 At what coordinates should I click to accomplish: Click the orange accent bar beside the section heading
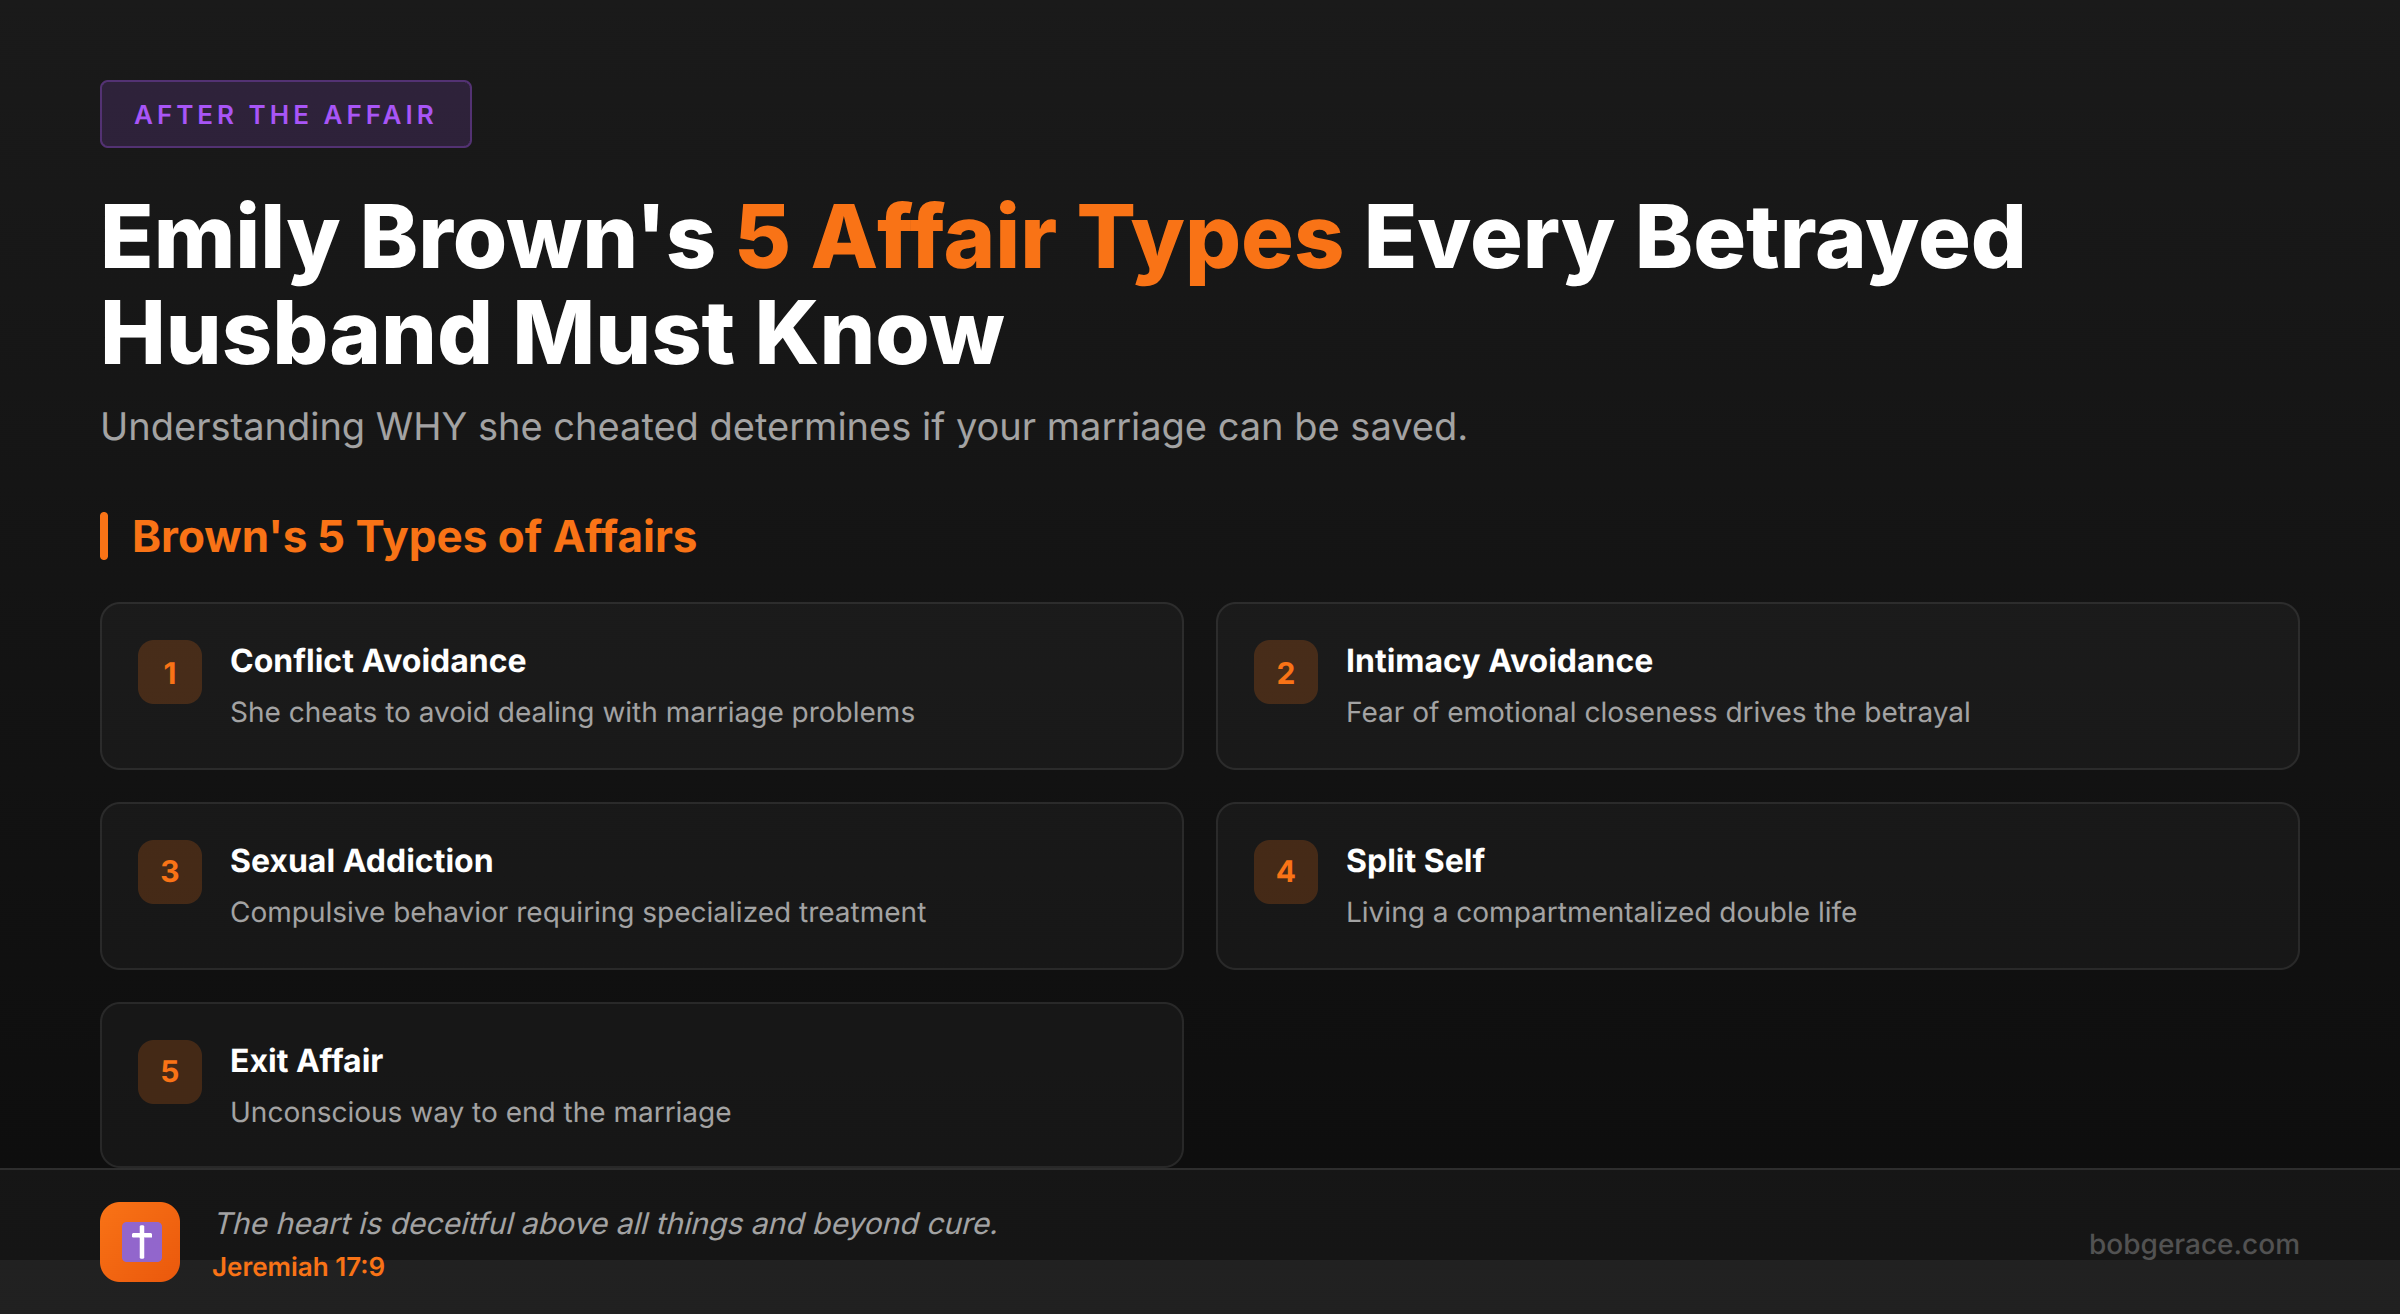104,537
